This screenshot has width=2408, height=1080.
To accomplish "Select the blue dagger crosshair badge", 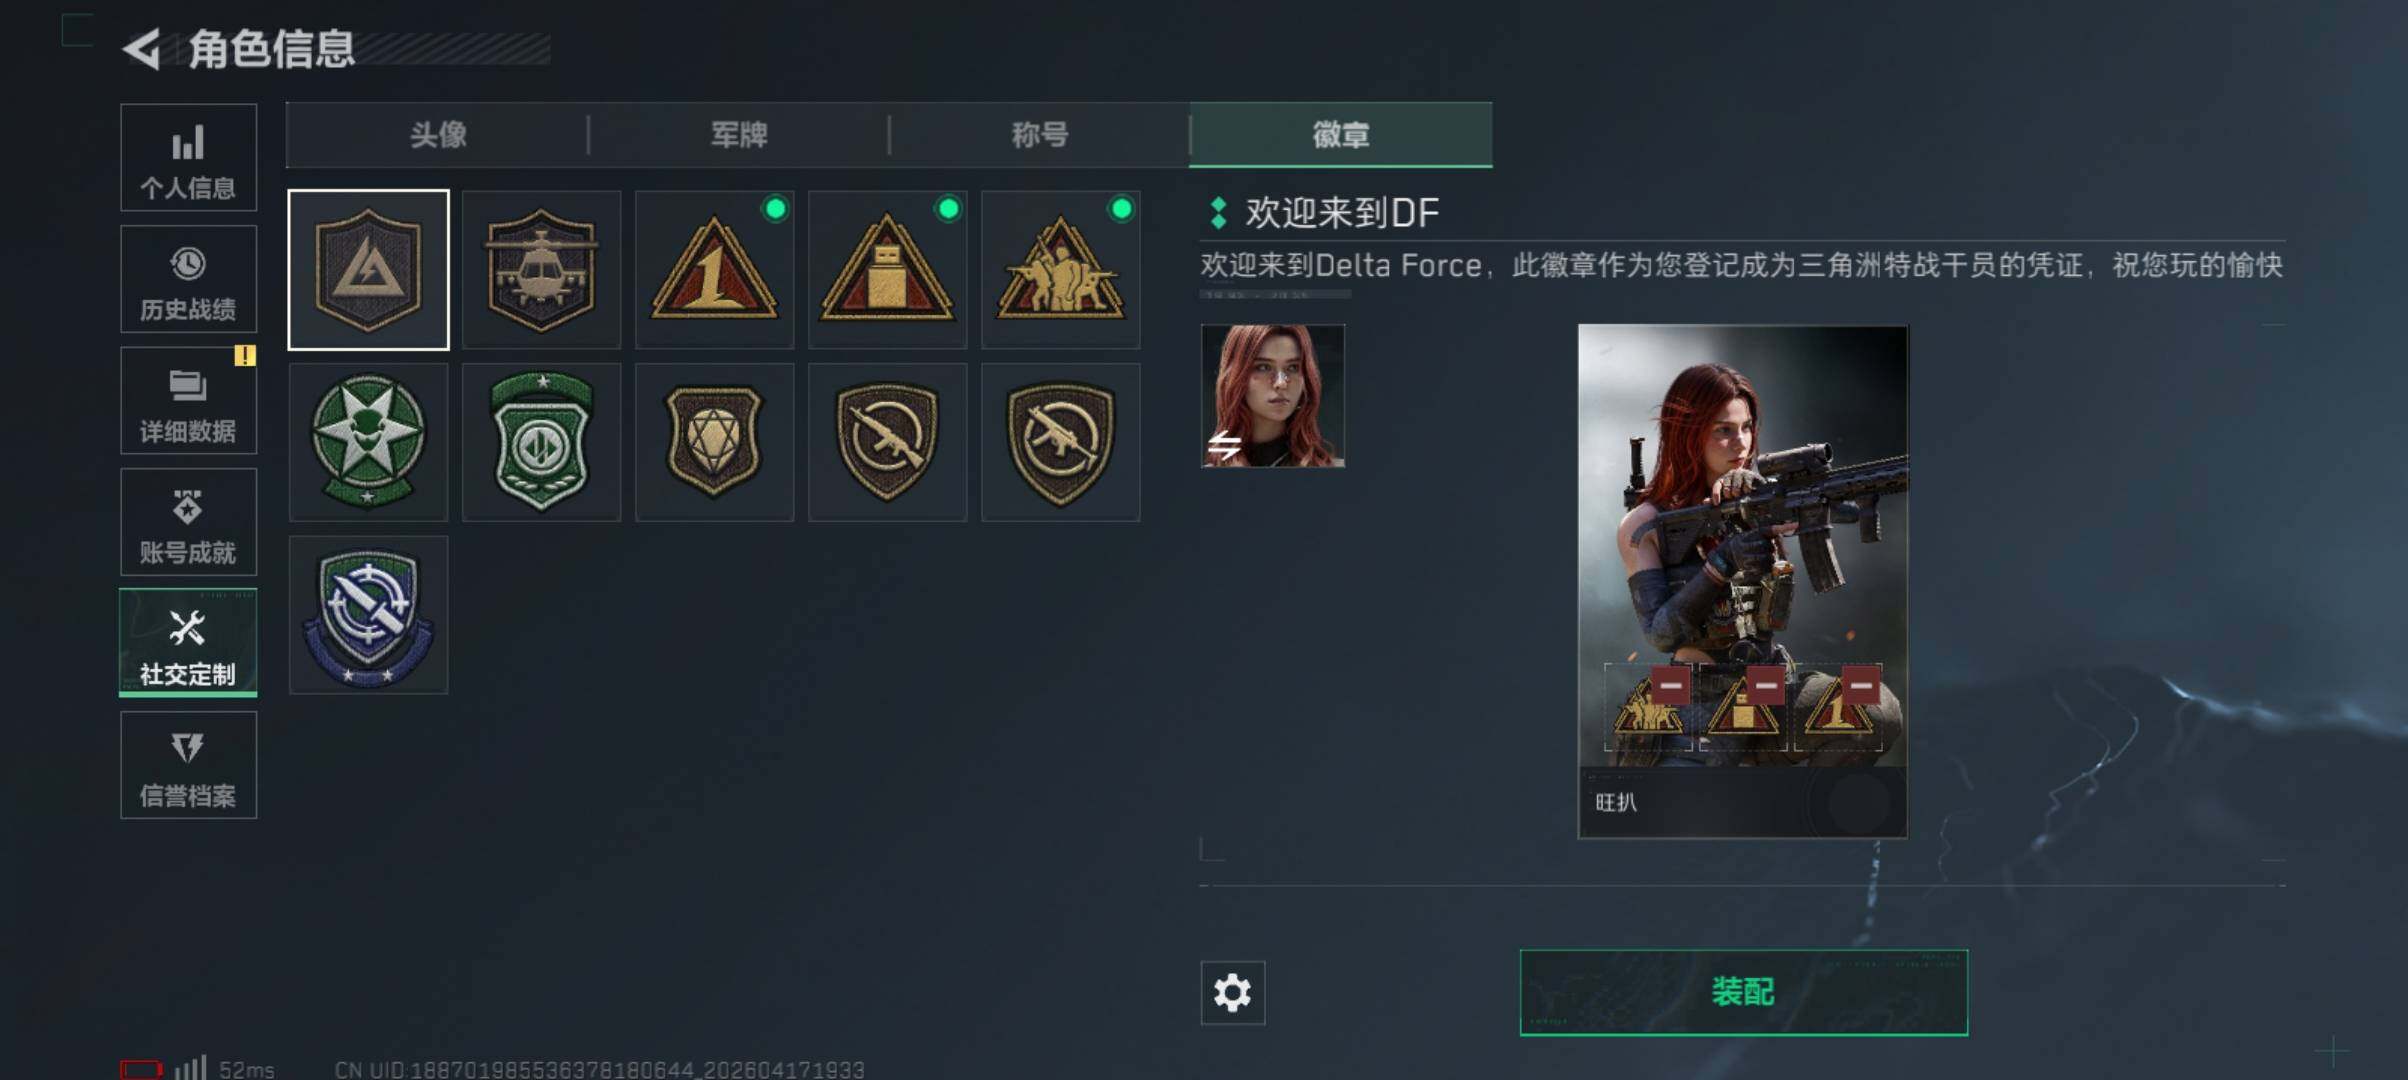I will coord(368,615).
